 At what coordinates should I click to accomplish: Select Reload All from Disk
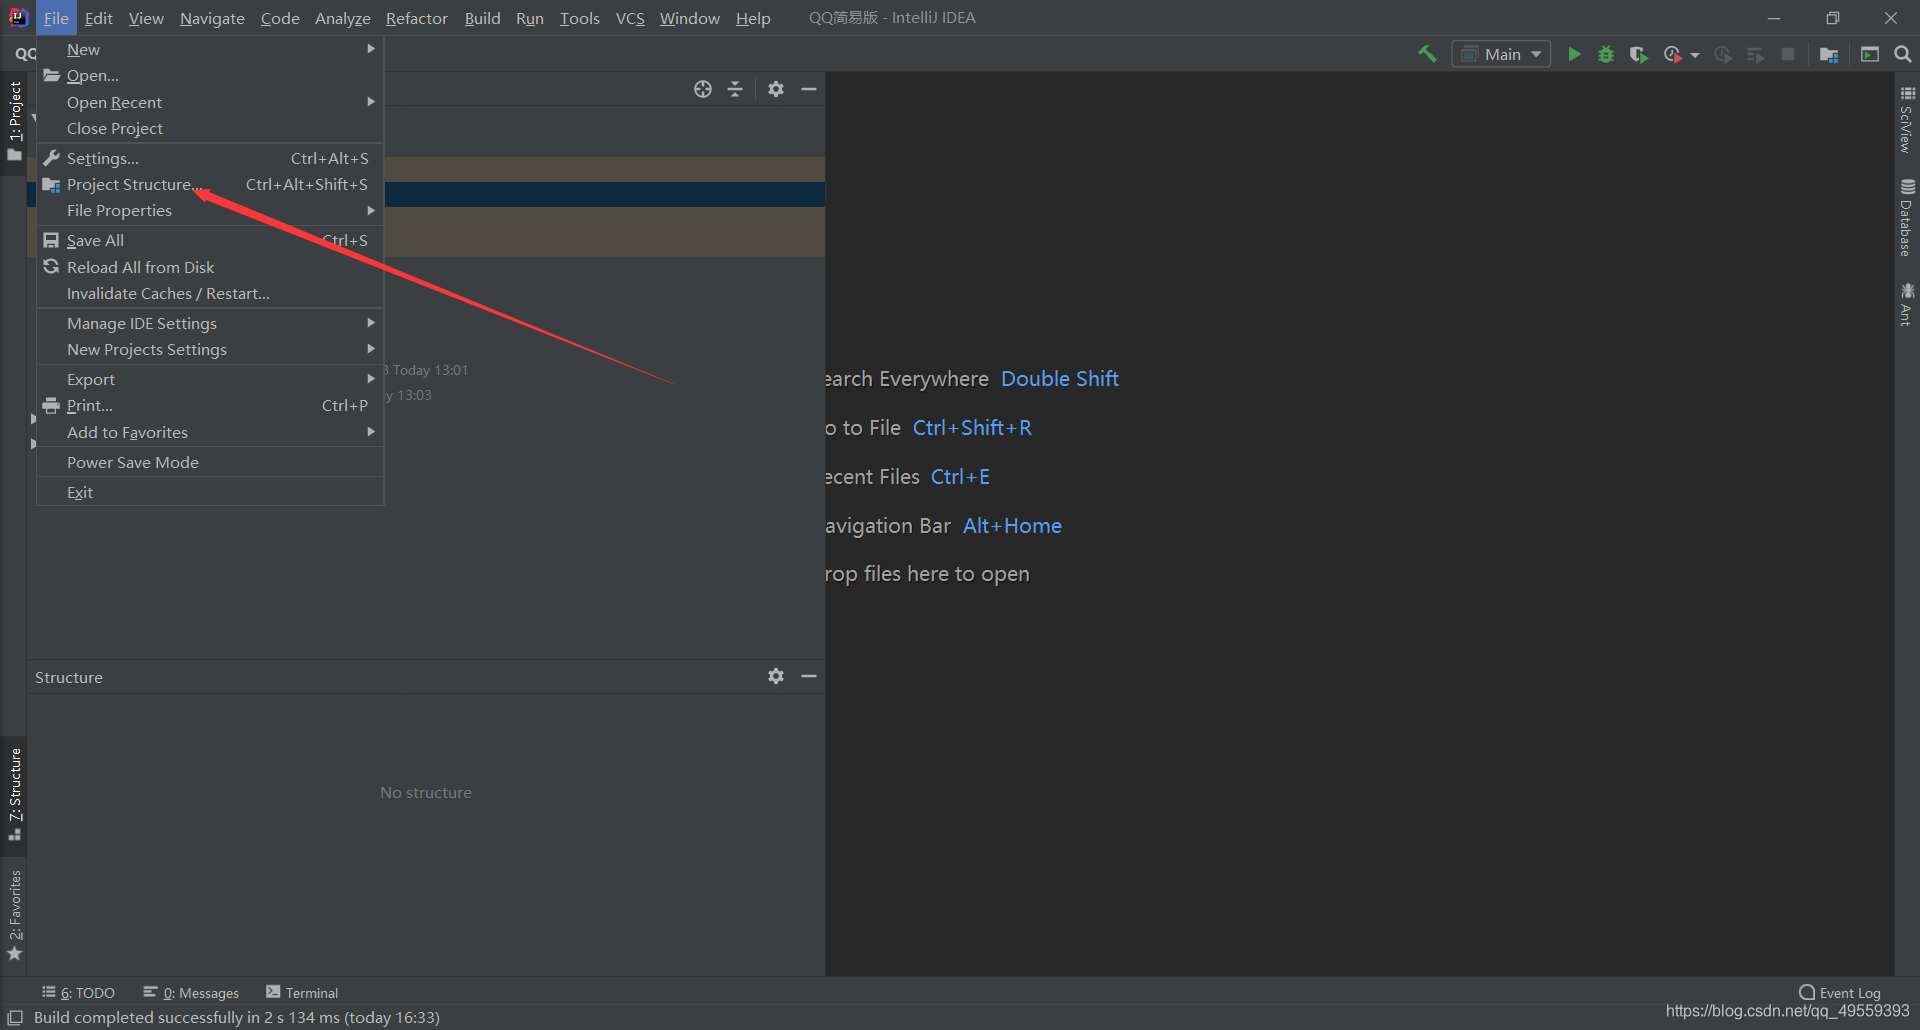pos(210,267)
